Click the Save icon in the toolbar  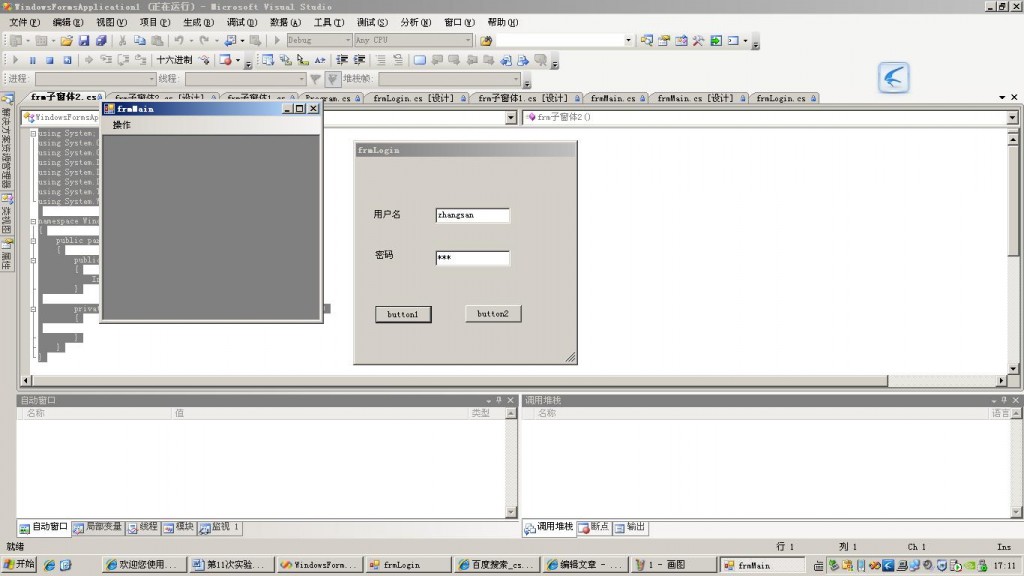pyautogui.click(x=85, y=41)
